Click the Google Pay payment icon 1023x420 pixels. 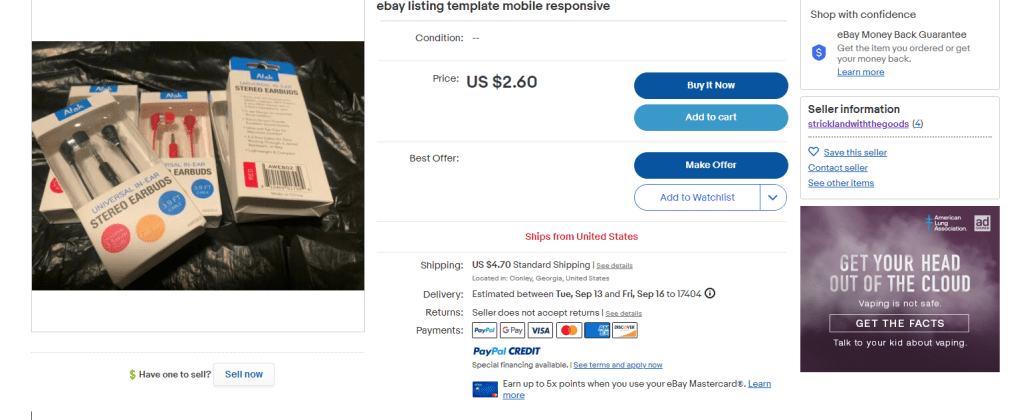512,330
